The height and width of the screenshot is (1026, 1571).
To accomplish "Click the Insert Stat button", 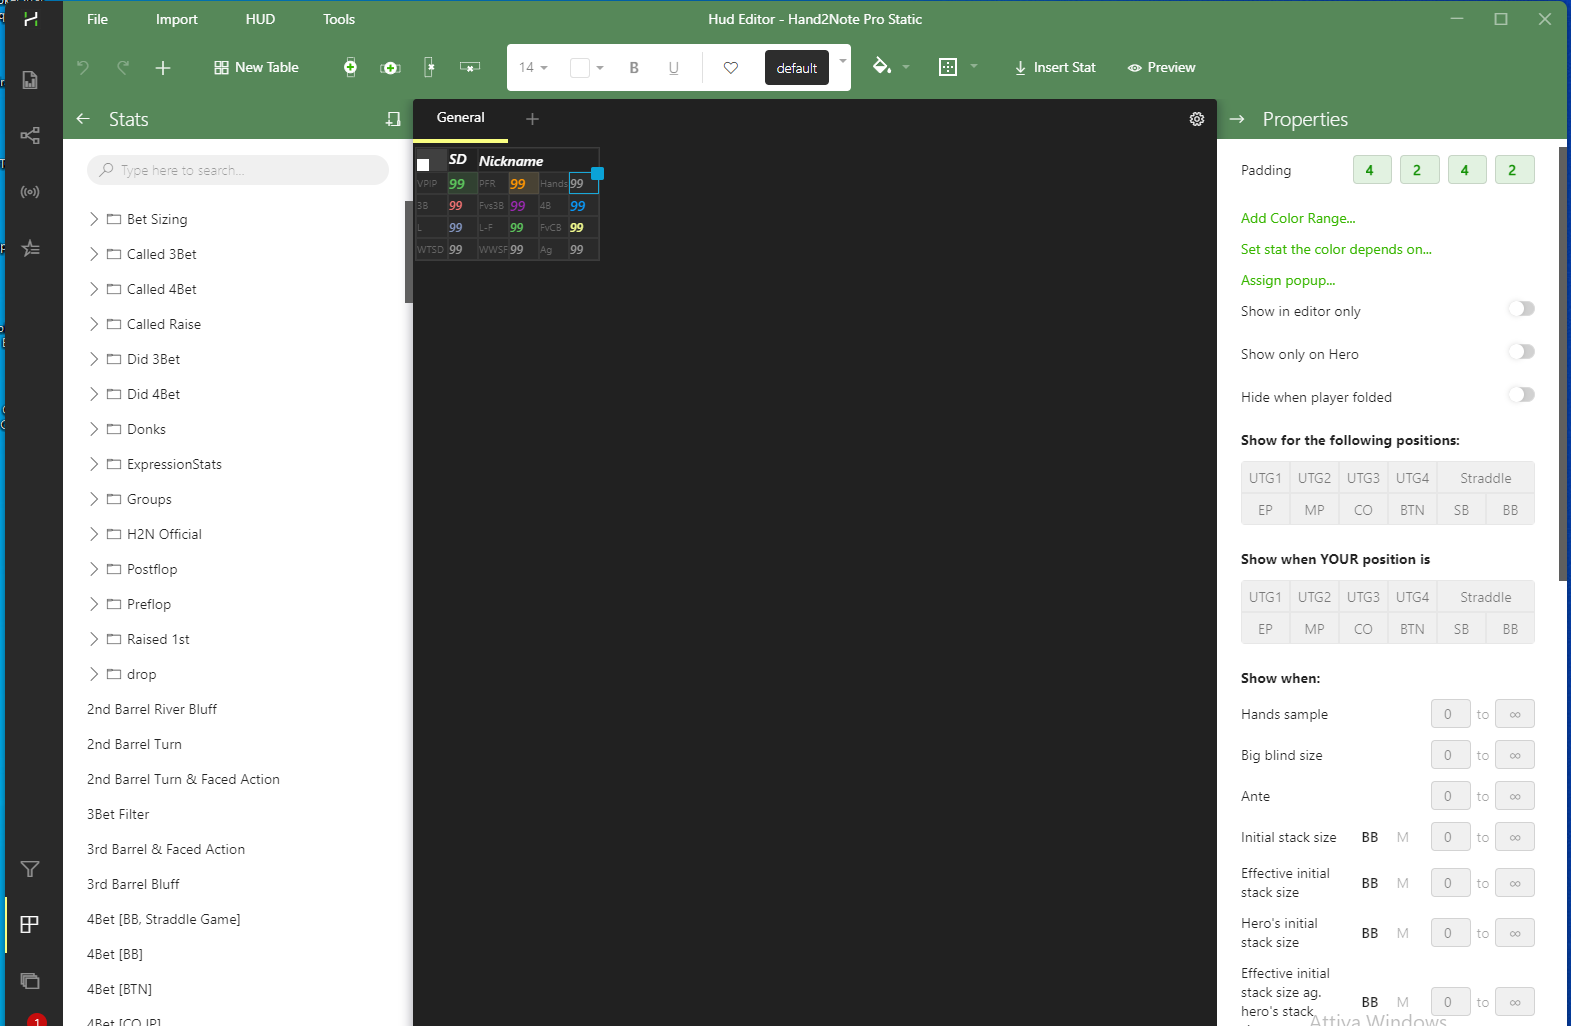I will pyautogui.click(x=1055, y=67).
